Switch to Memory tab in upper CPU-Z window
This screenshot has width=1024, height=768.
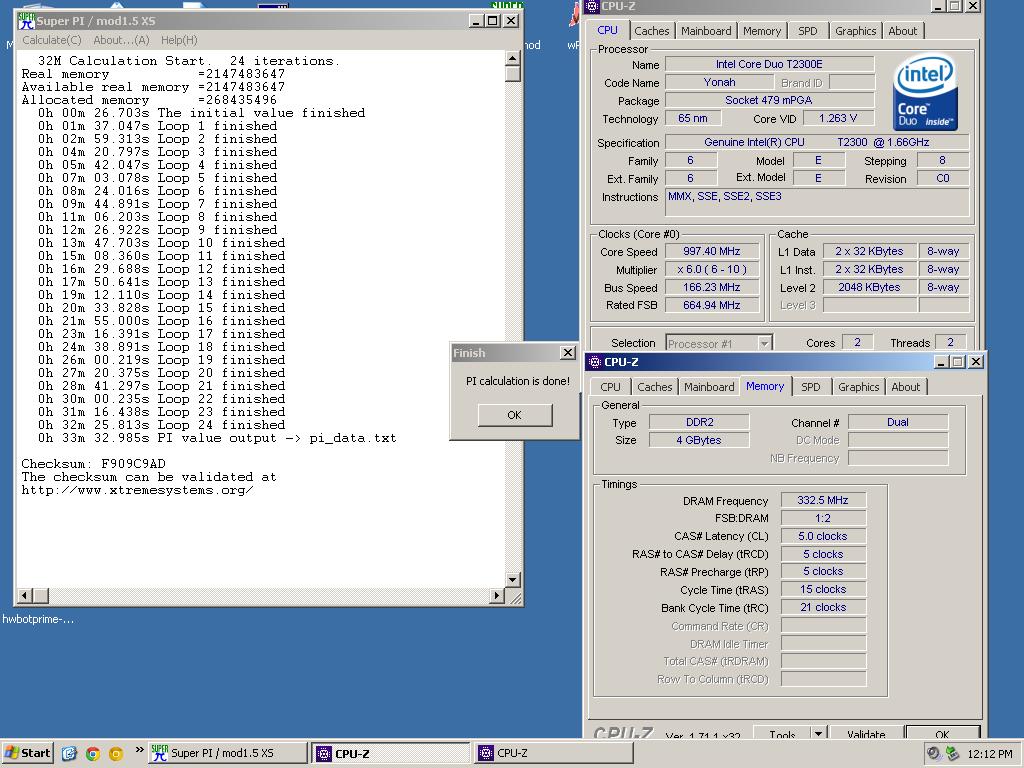[761, 31]
